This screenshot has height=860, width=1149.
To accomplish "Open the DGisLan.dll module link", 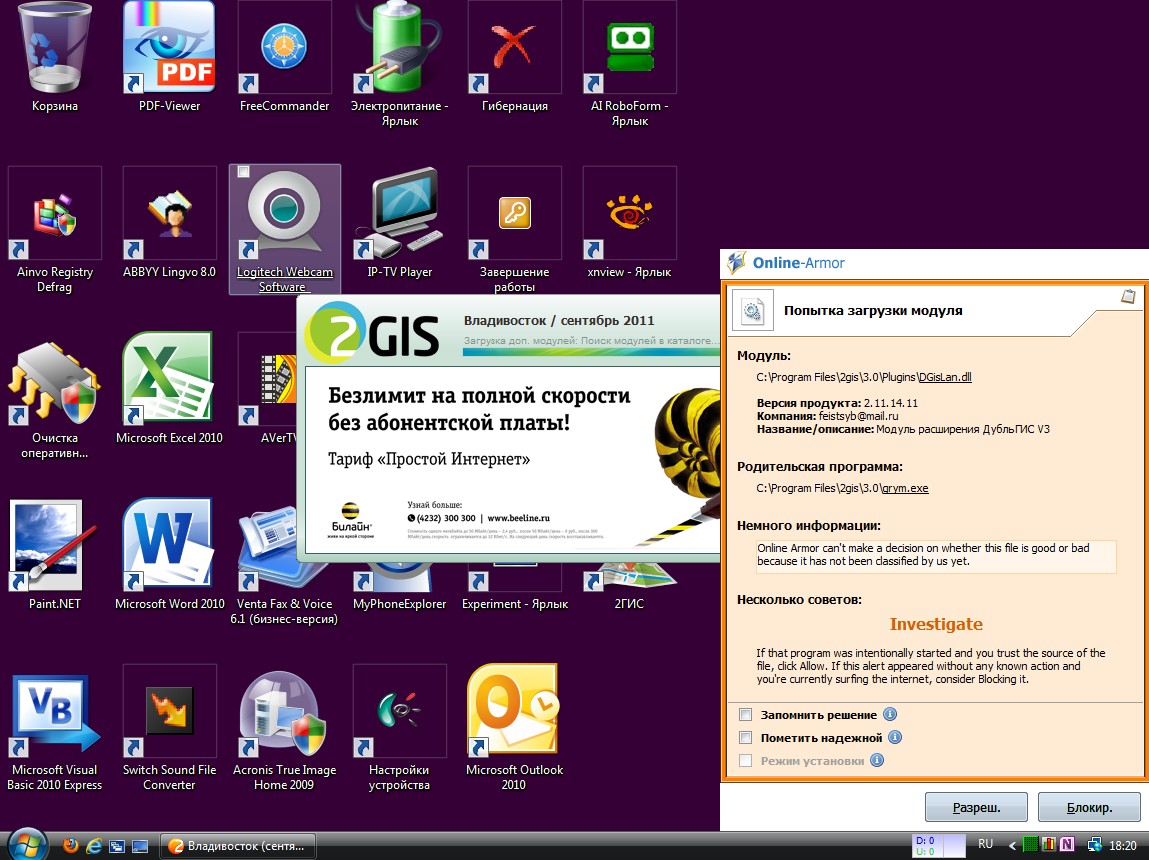I will coord(945,377).
